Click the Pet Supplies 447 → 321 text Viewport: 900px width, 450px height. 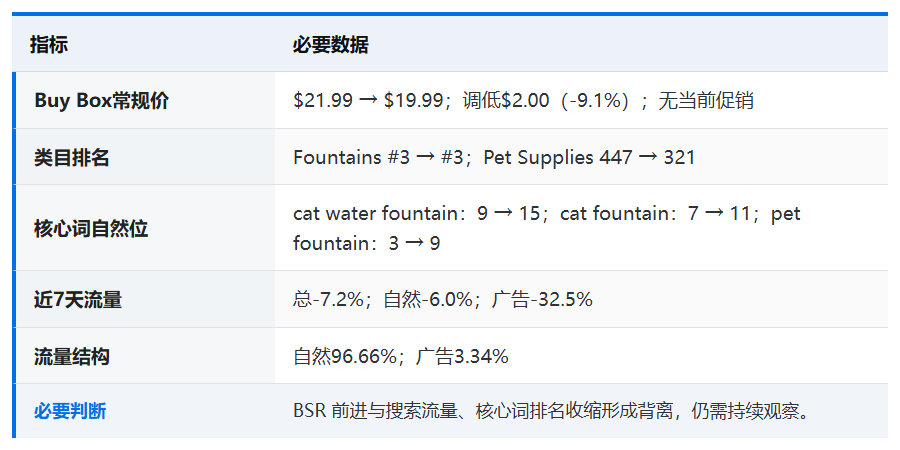[x=589, y=157]
